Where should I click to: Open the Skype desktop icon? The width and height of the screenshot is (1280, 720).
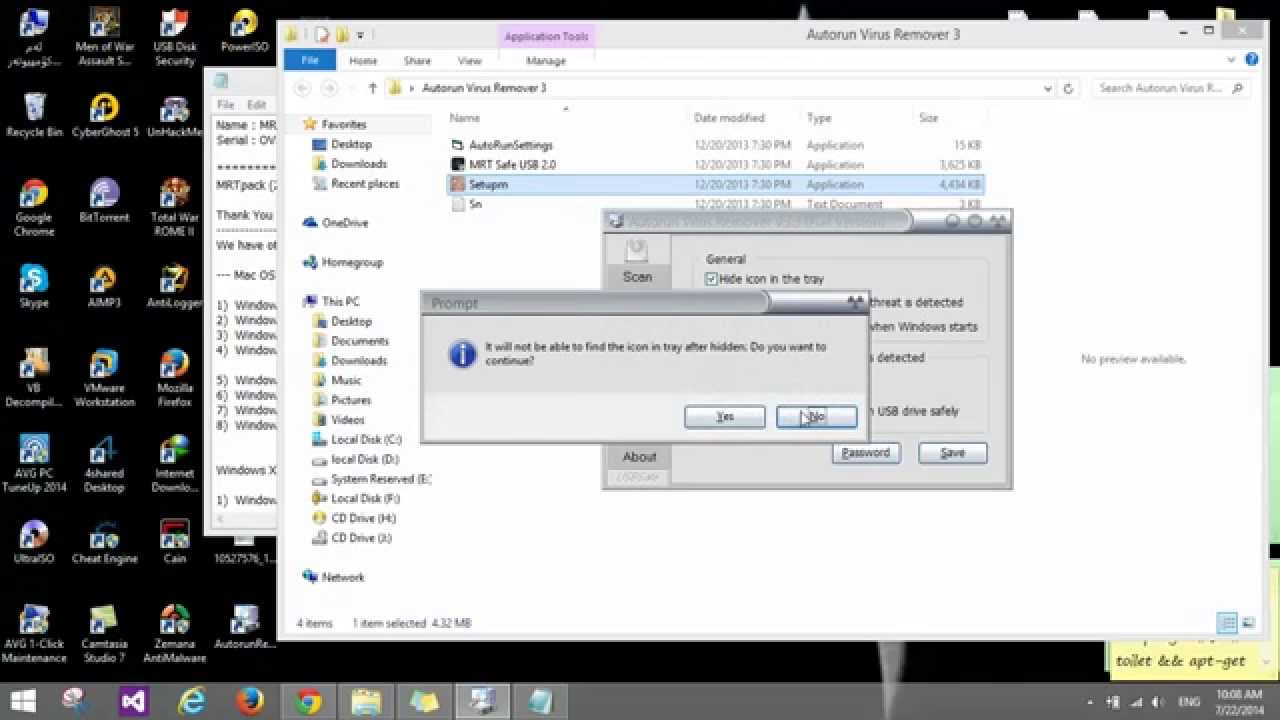tap(34, 286)
